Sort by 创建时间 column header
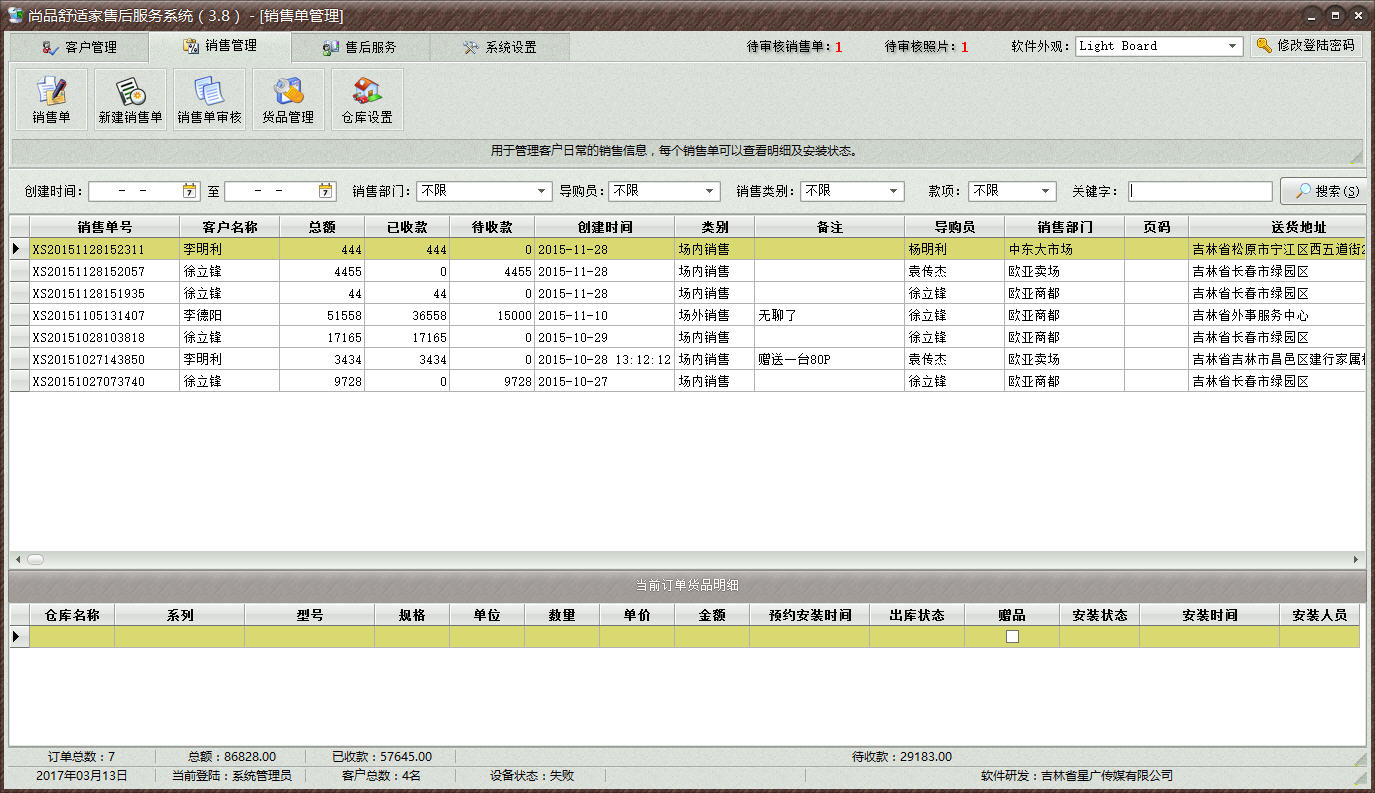 point(605,227)
